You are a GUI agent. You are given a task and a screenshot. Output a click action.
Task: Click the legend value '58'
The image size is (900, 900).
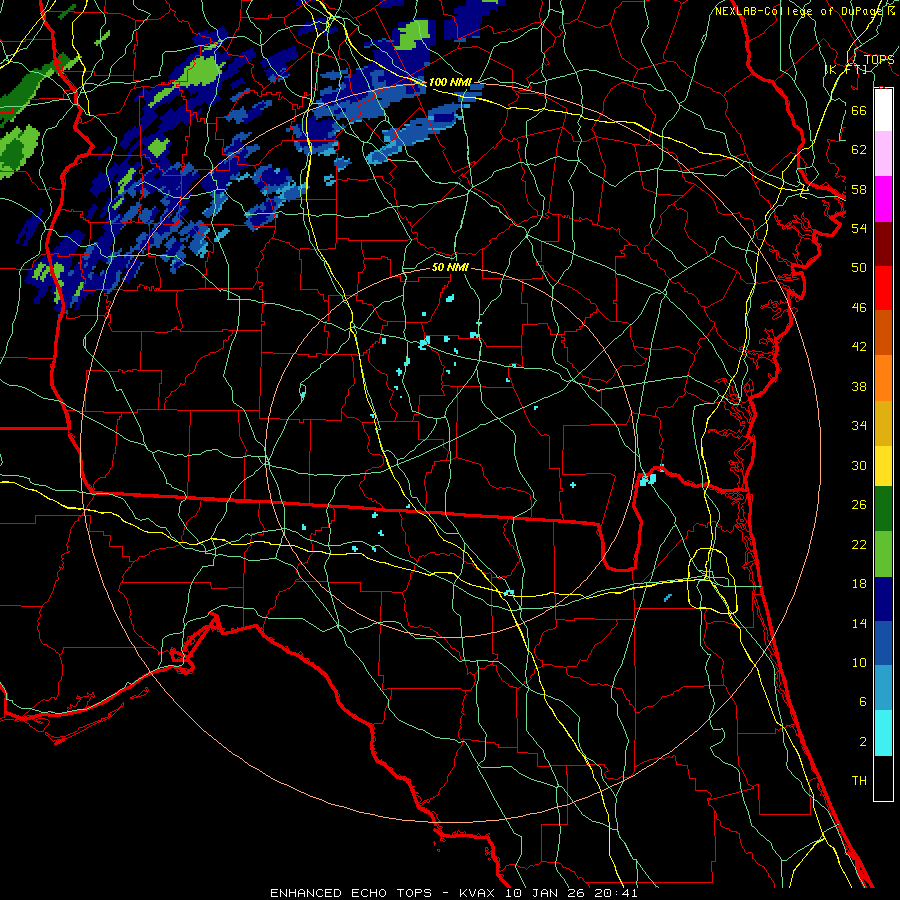click(x=859, y=189)
